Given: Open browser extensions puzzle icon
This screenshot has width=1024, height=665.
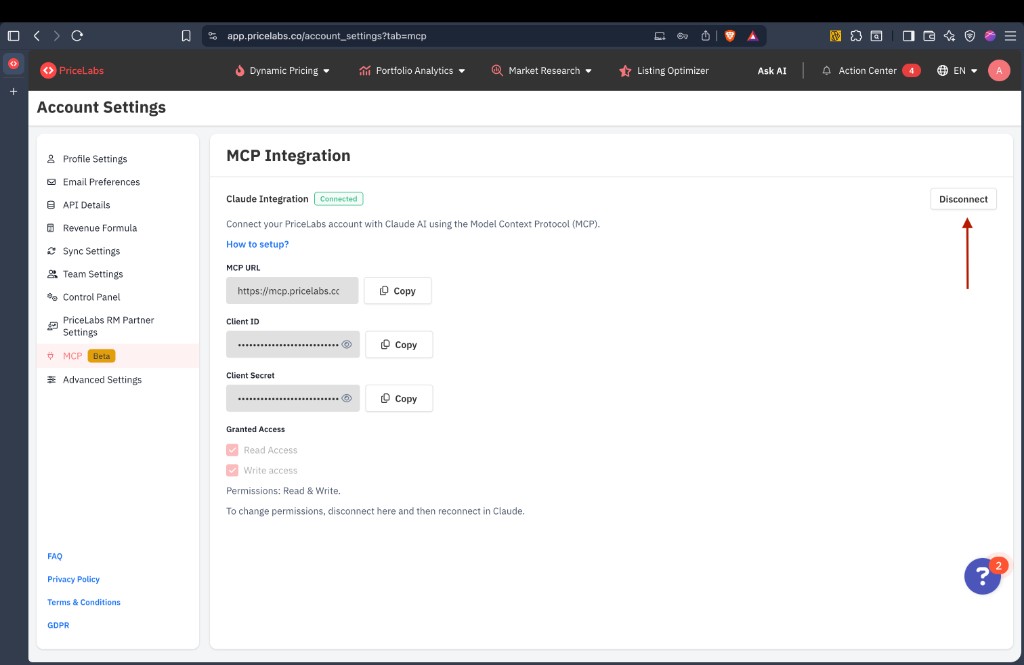Looking at the screenshot, I should pos(856,36).
